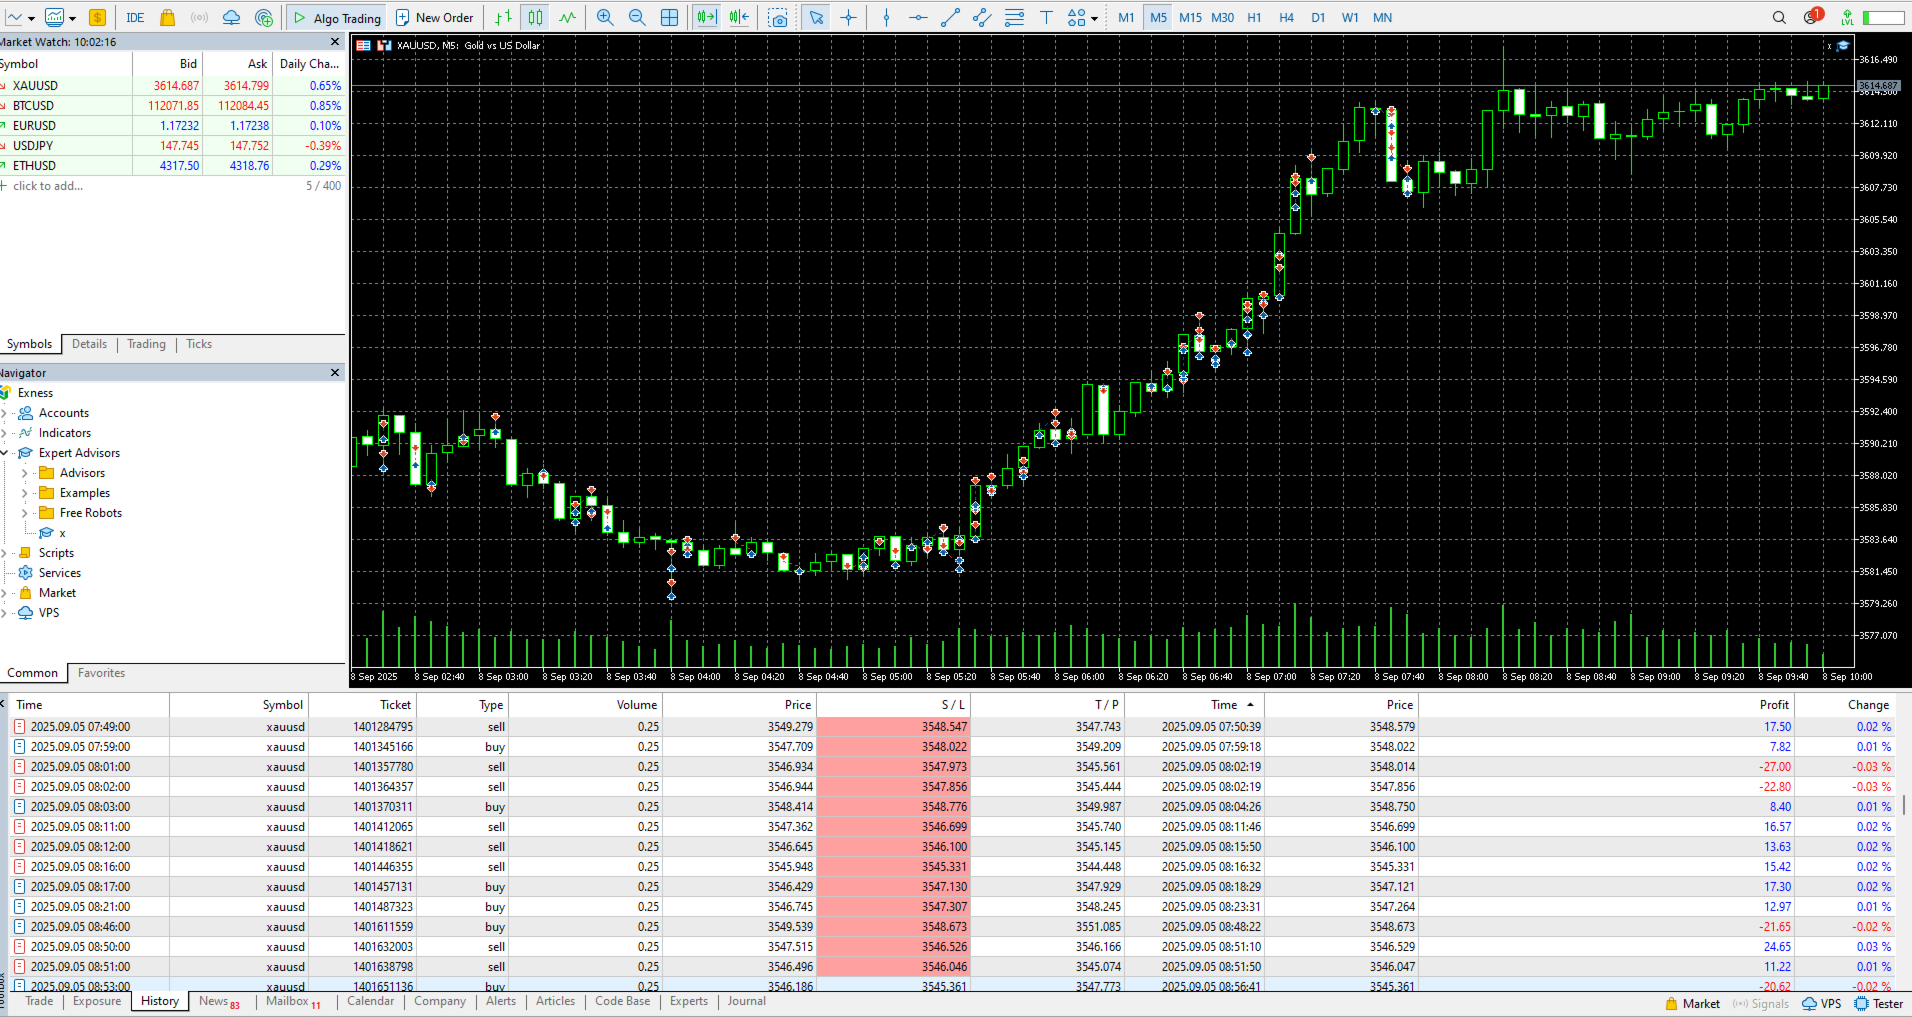
Task: Toggle chart shift from right border
Action: point(739,17)
